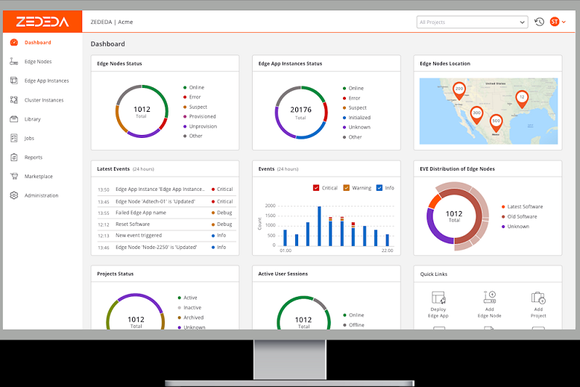This screenshot has width=580, height=387.
Task: Open Reports menu item
Action: pos(33,157)
